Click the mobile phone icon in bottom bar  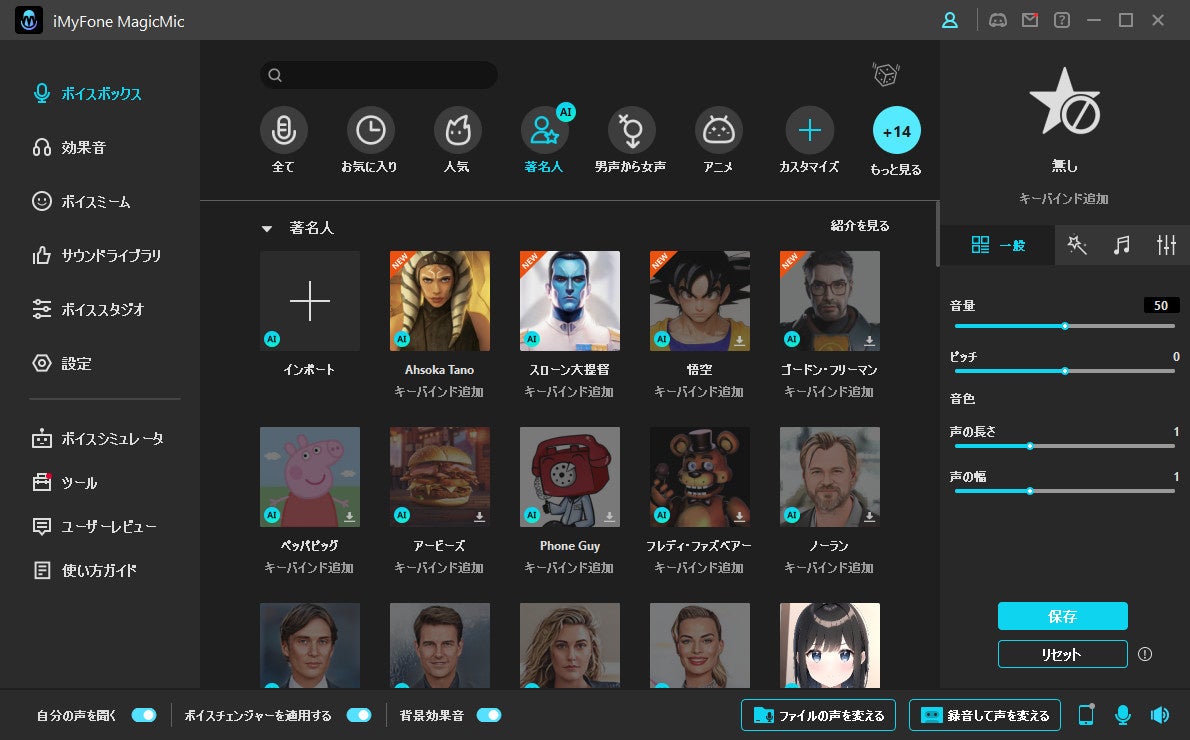1086,715
